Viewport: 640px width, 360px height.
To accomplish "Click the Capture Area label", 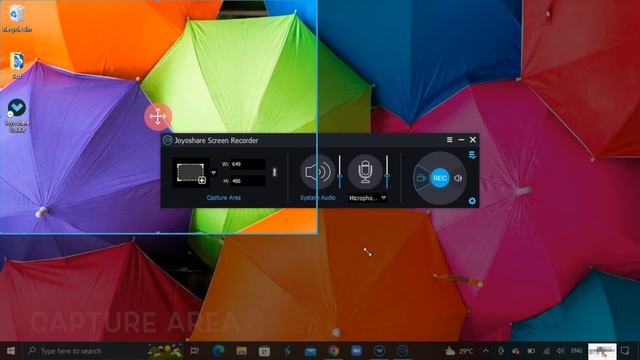I will tap(223, 198).
